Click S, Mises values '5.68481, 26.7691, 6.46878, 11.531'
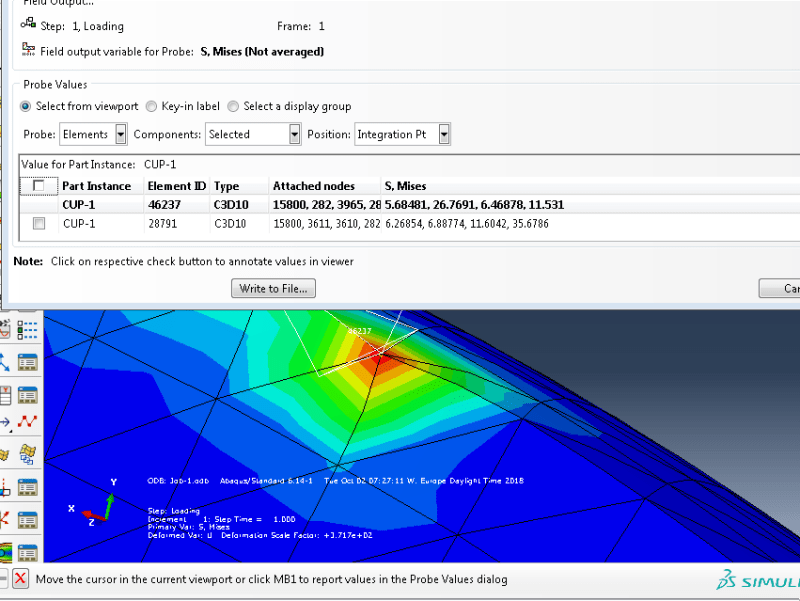 474,205
